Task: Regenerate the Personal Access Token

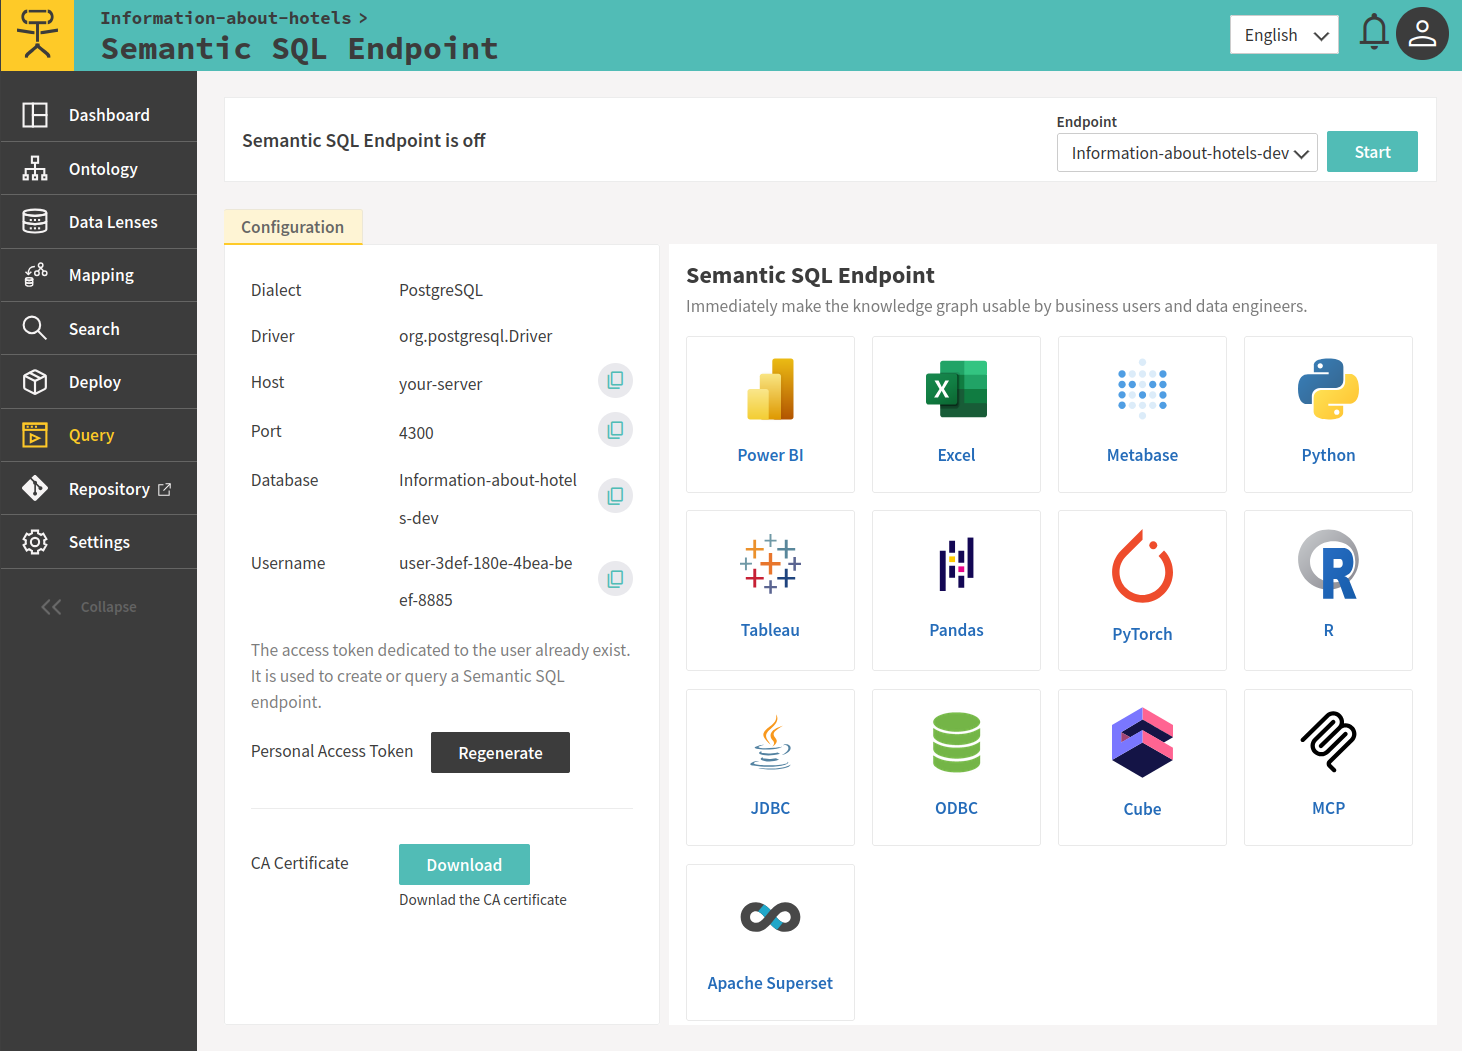Action: [500, 753]
